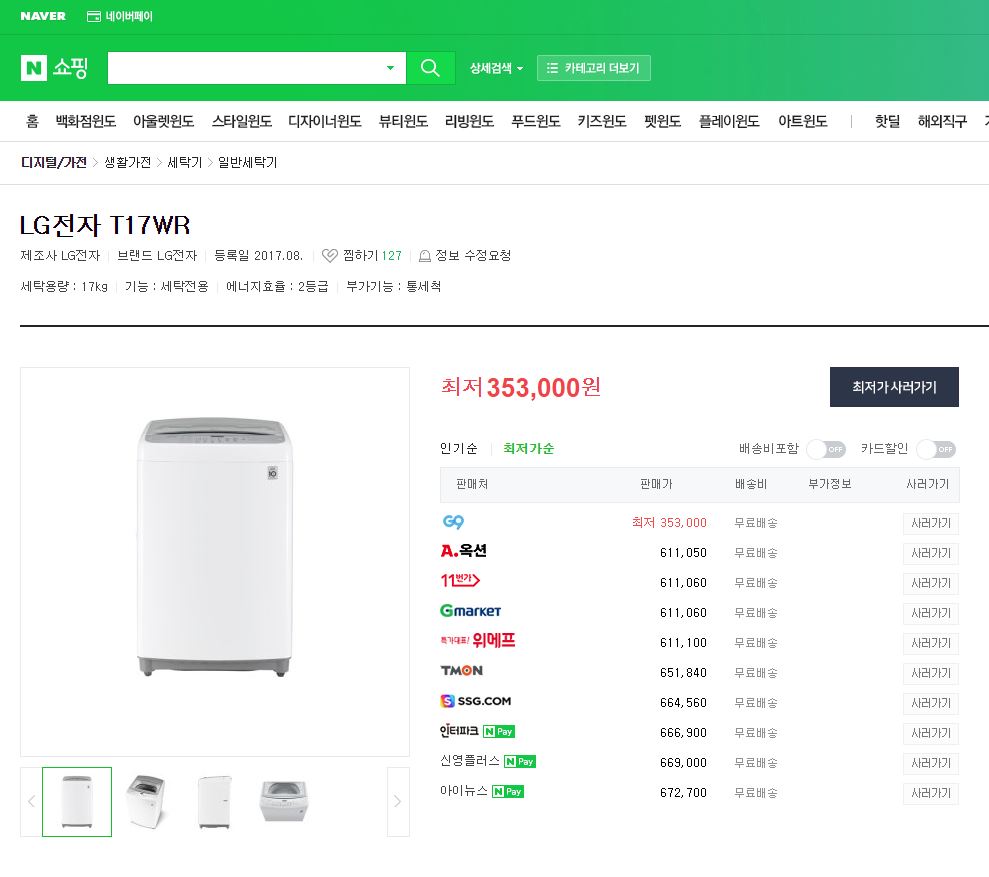Open the Gmarket seller logo

click(470, 611)
